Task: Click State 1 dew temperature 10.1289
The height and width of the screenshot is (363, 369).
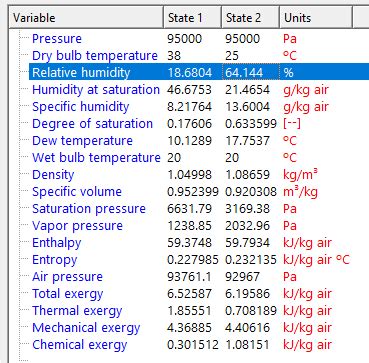Action: pyautogui.click(x=189, y=141)
